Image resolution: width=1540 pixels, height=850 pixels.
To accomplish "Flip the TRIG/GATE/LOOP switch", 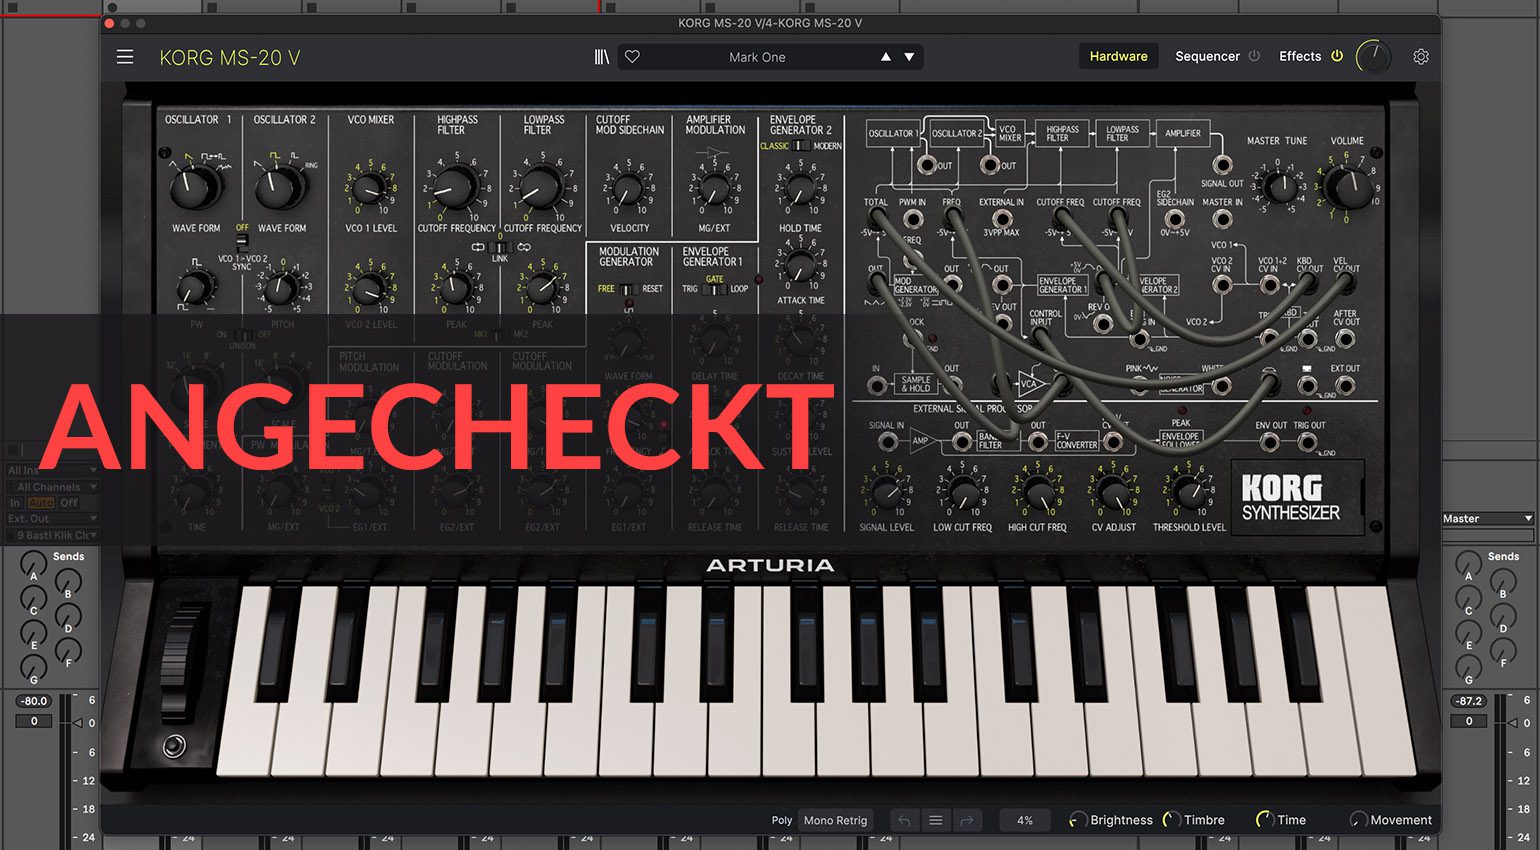I will click(x=714, y=290).
